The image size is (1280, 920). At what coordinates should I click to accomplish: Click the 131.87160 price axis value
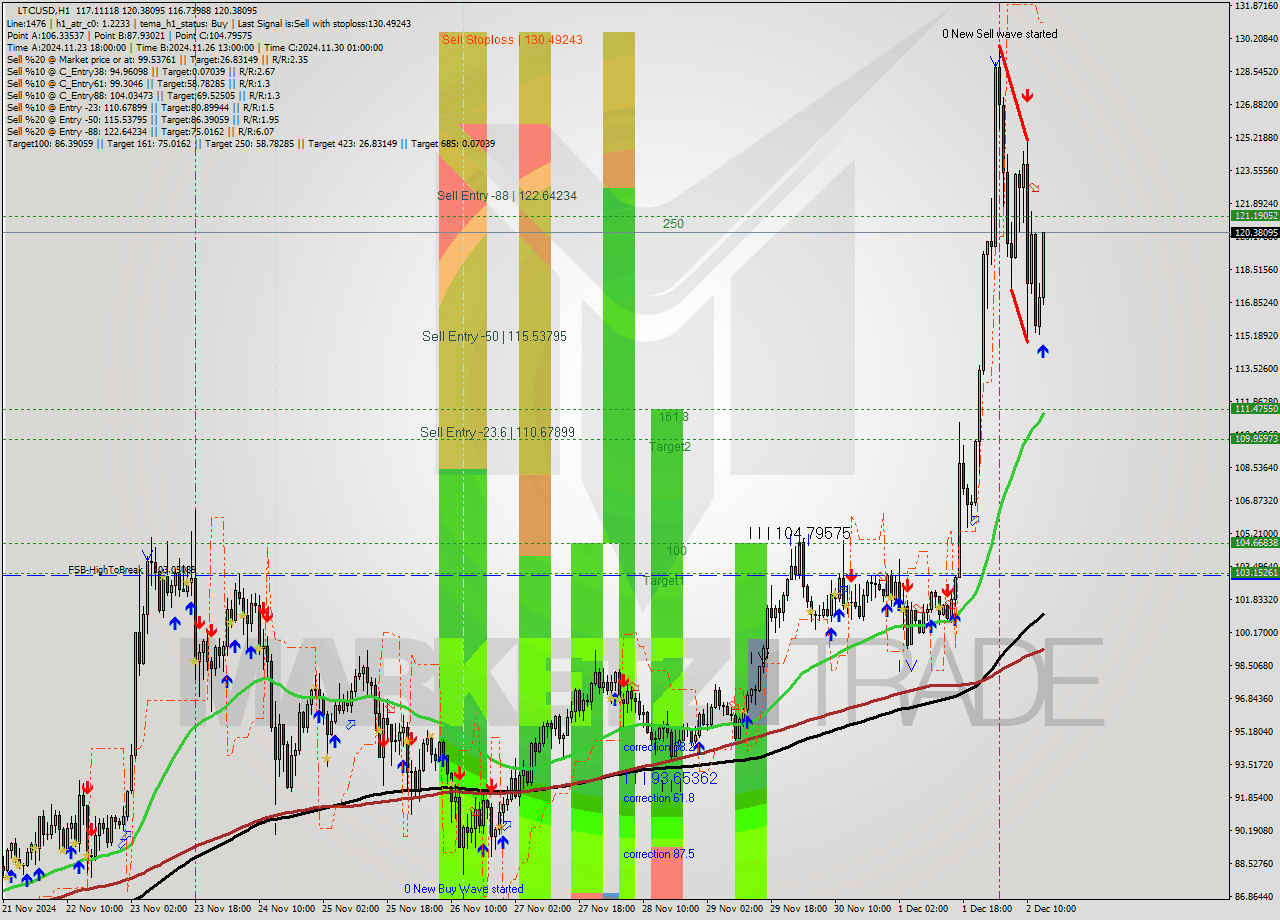(x=1256, y=6)
